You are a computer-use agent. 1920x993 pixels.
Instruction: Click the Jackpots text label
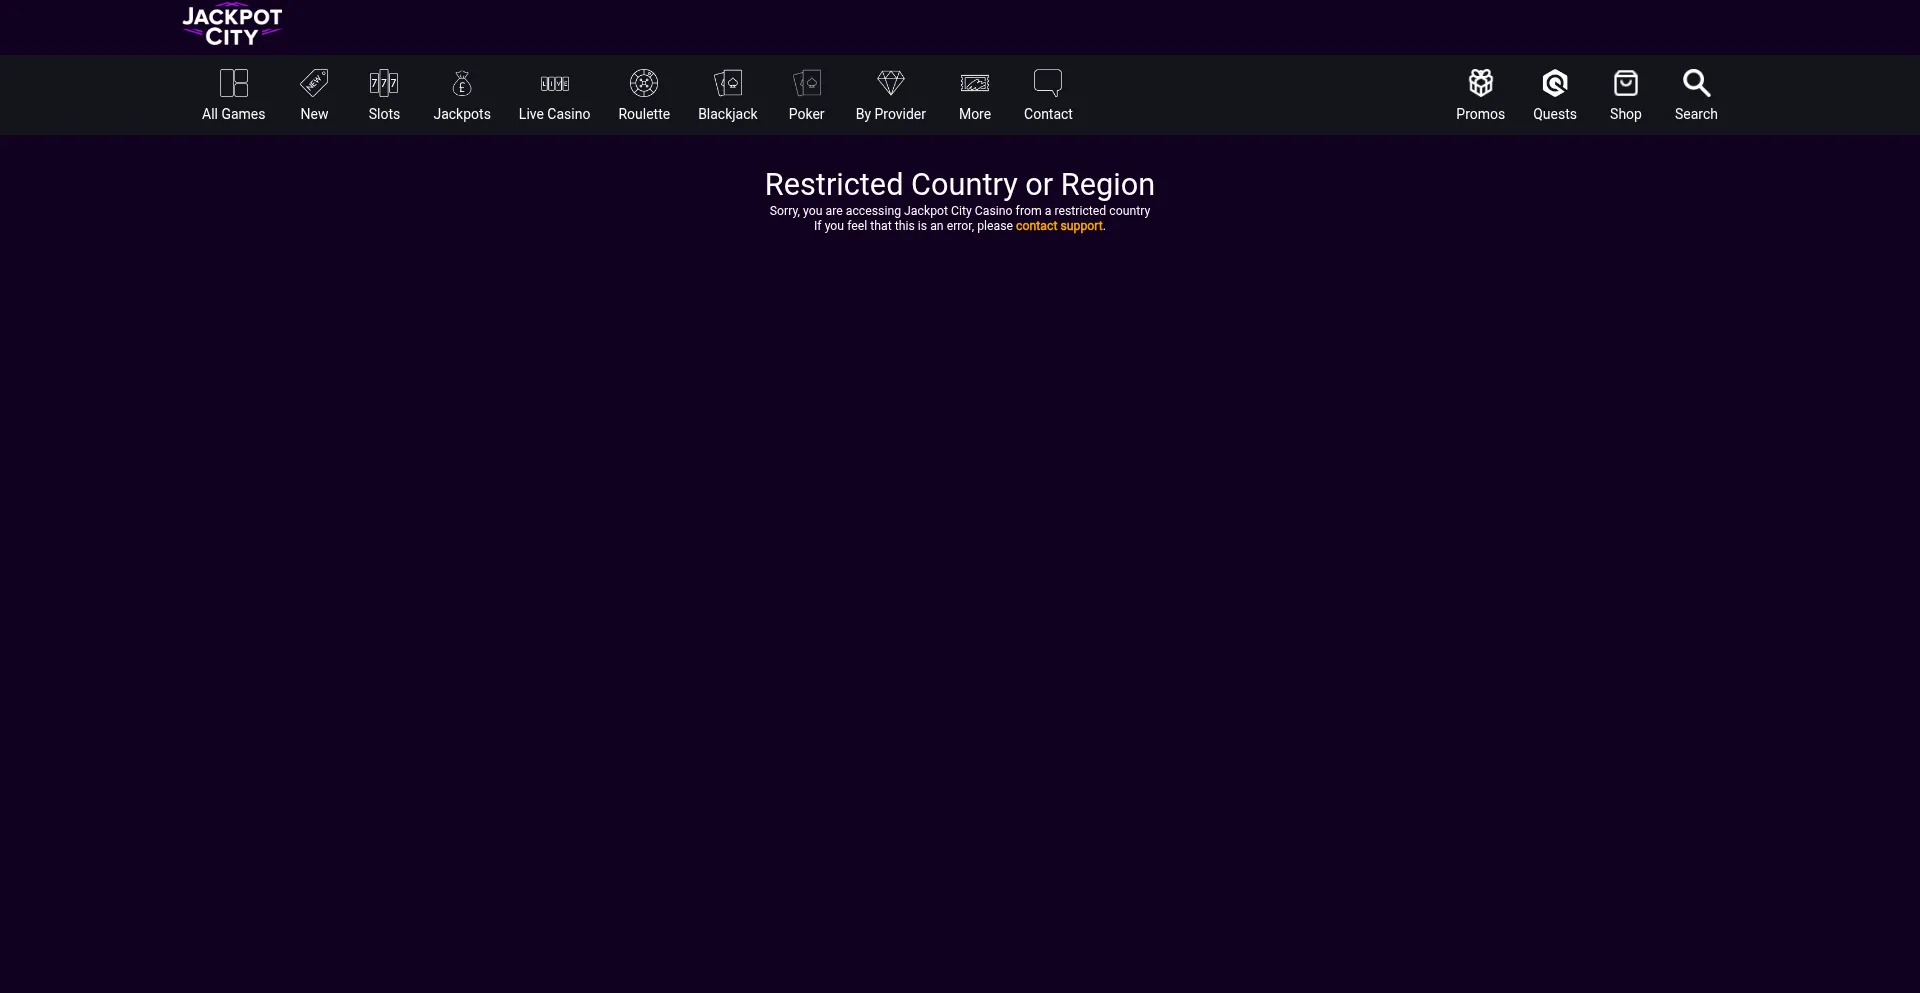click(x=462, y=114)
